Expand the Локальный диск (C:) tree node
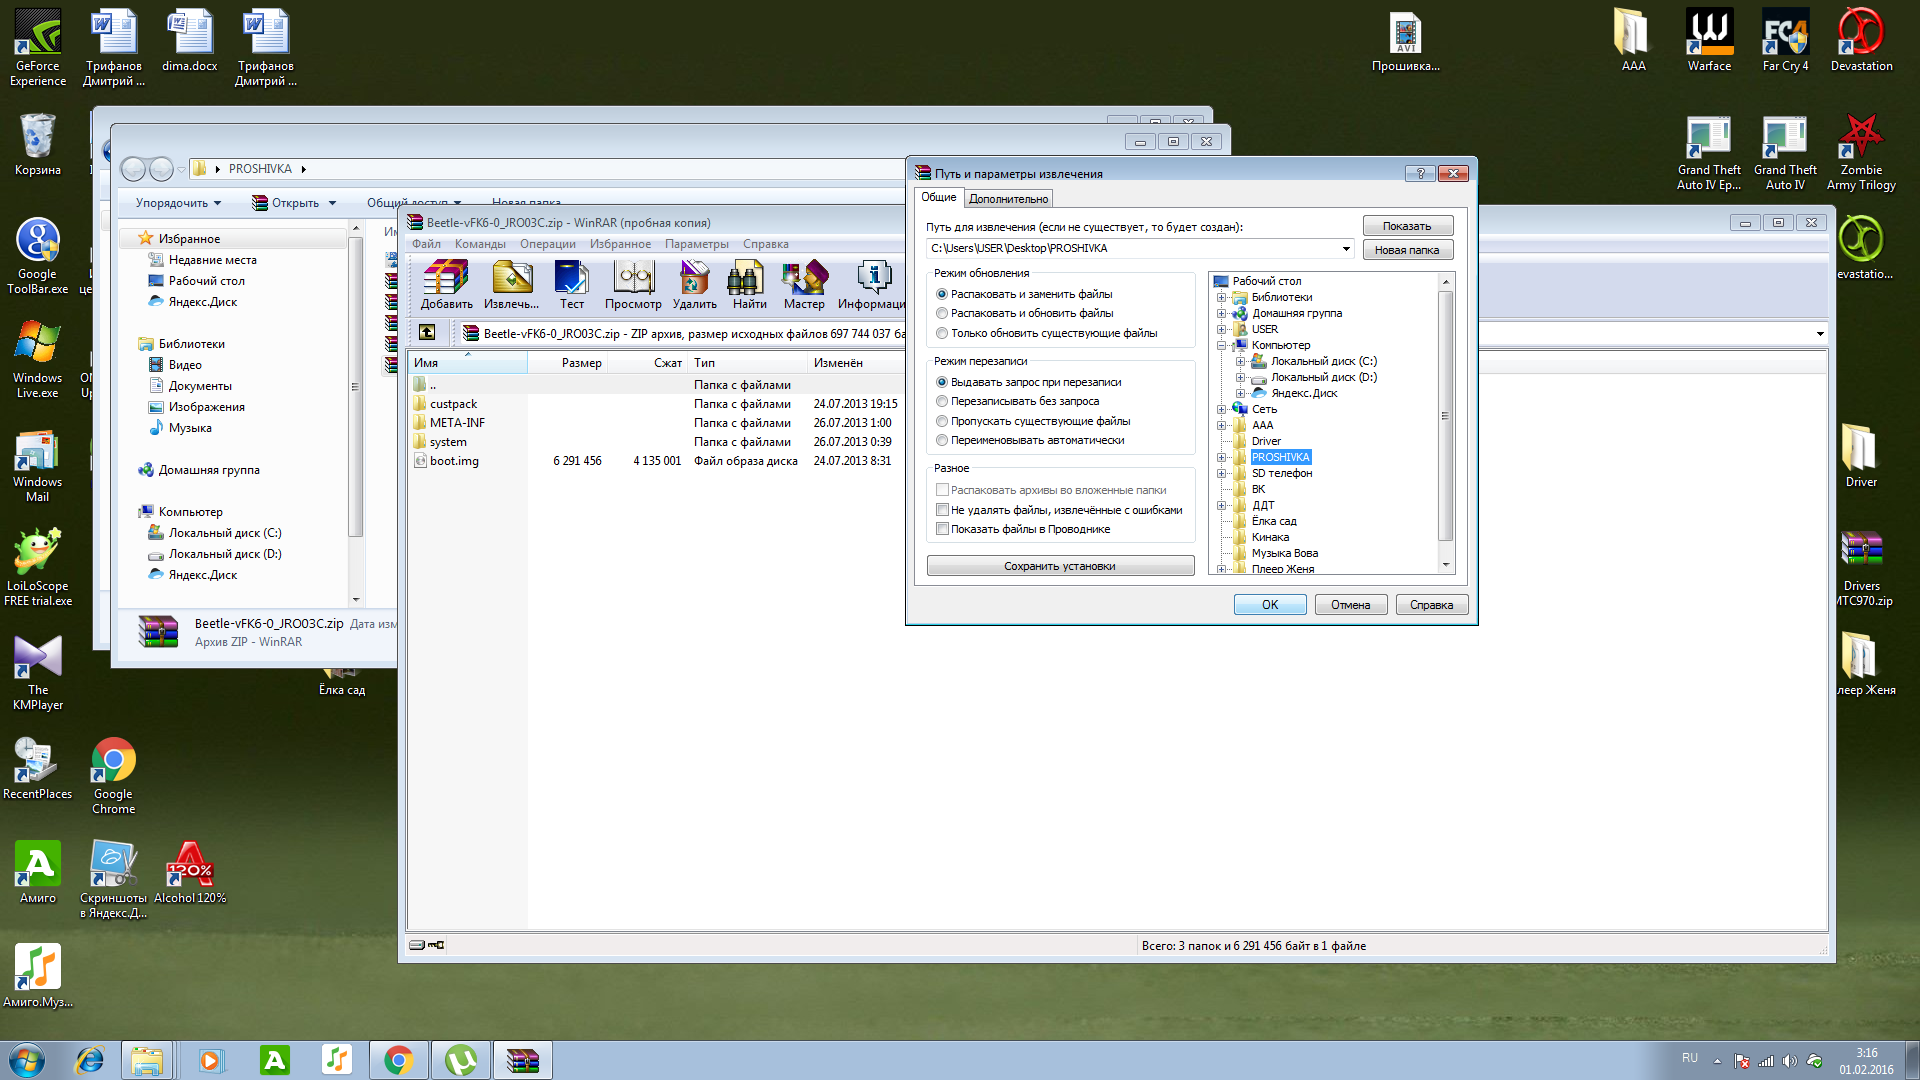Image resolution: width=1920 pixels, height=1080 pixels. tap(1240, 362)
